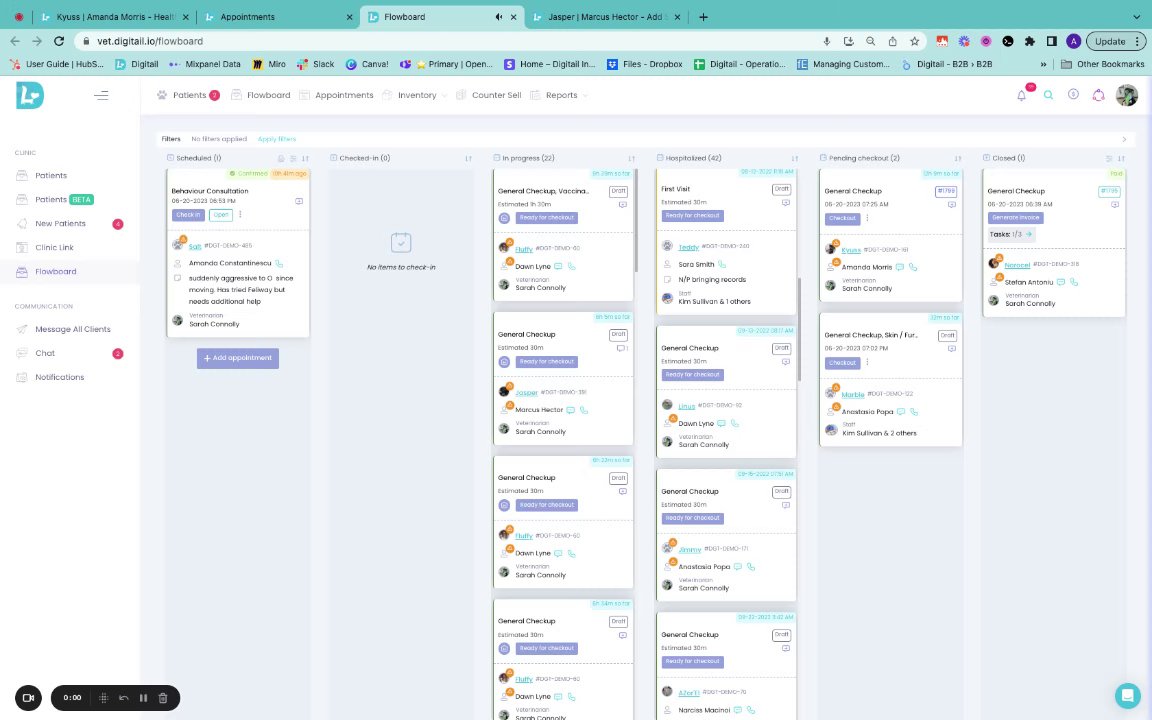Toggle the Closed column checkbox icon

(x=986, y=158)
